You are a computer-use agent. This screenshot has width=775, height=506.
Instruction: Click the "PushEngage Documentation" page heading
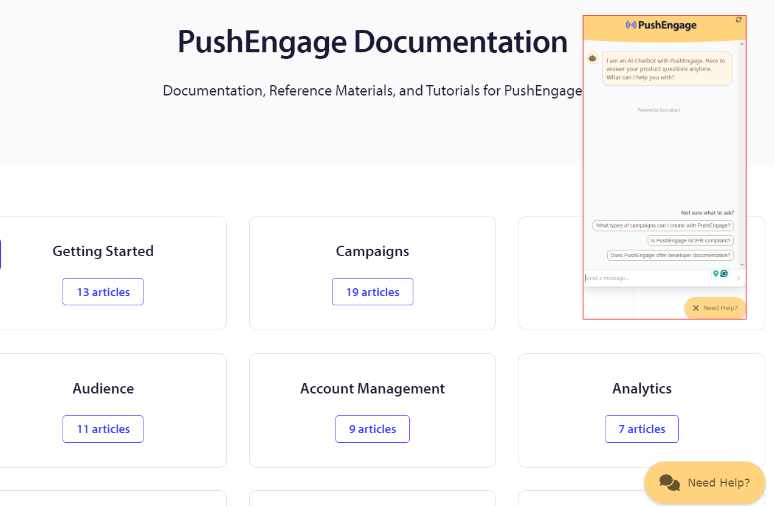pos(373,42)
